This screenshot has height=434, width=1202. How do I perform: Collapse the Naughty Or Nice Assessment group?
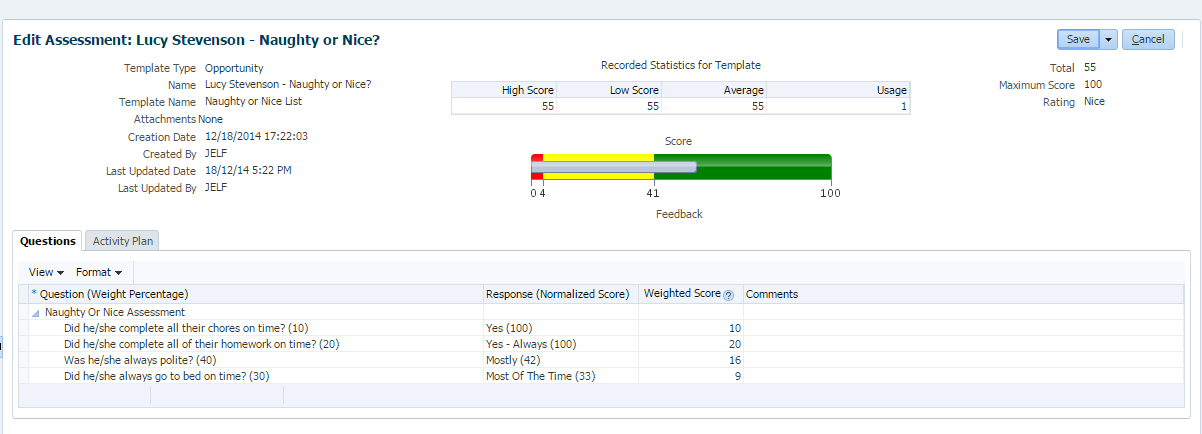click(36, 312)
